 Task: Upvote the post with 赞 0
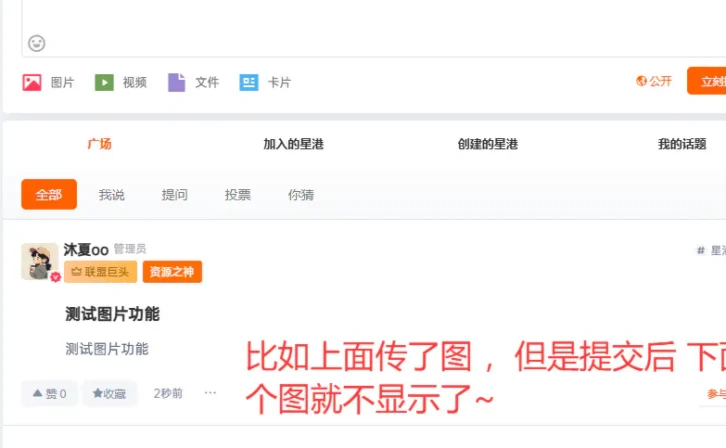[50, 393]
